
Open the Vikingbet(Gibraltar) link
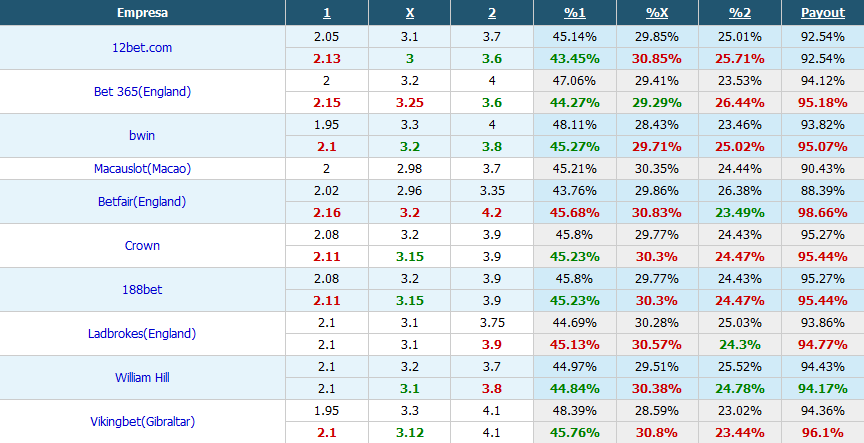(142, 422)
